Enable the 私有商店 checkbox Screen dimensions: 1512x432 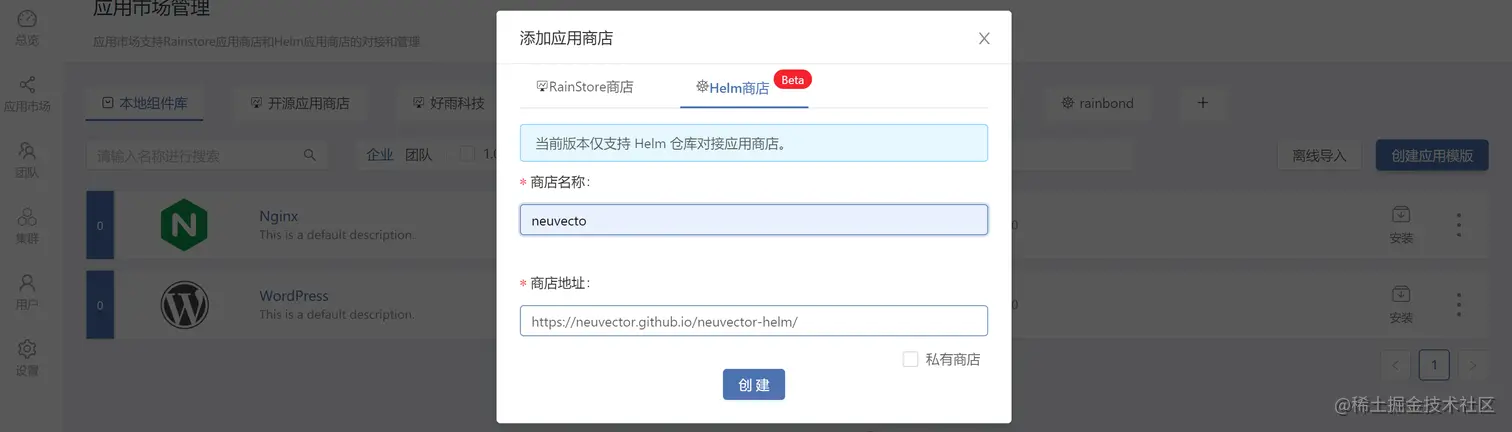pos(910,359)
